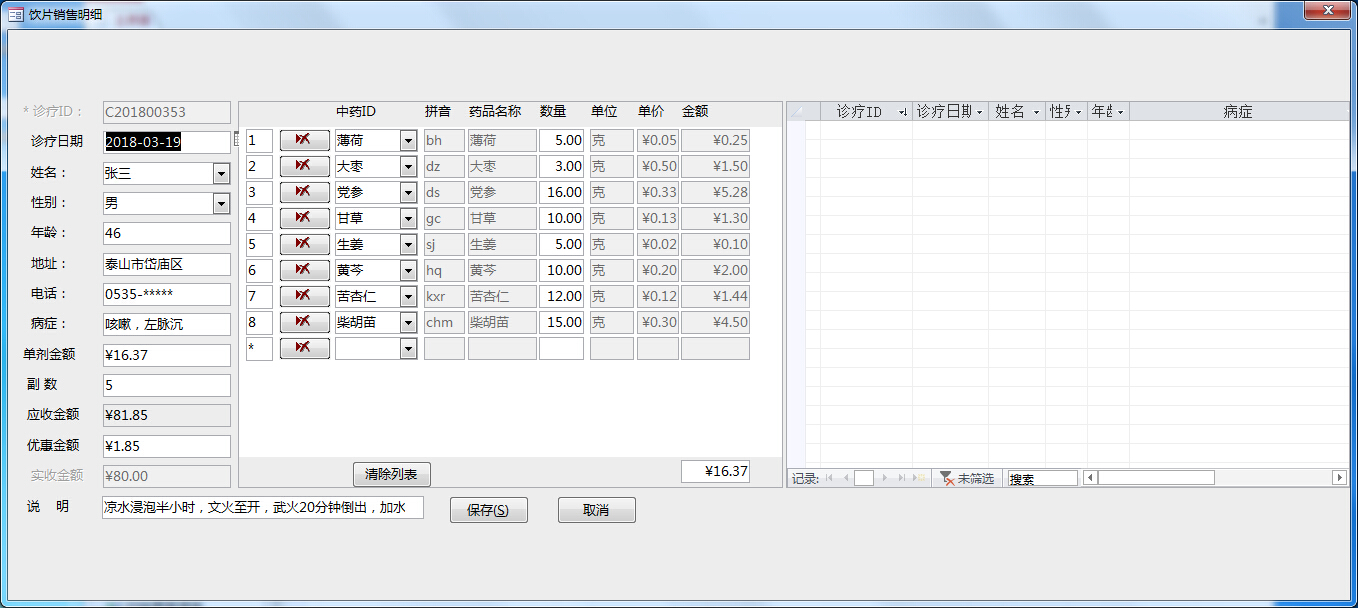Click the quantity 15.00 for 柴胡苗
This screenshot has height=608, width=1358.
pos(561,322)
